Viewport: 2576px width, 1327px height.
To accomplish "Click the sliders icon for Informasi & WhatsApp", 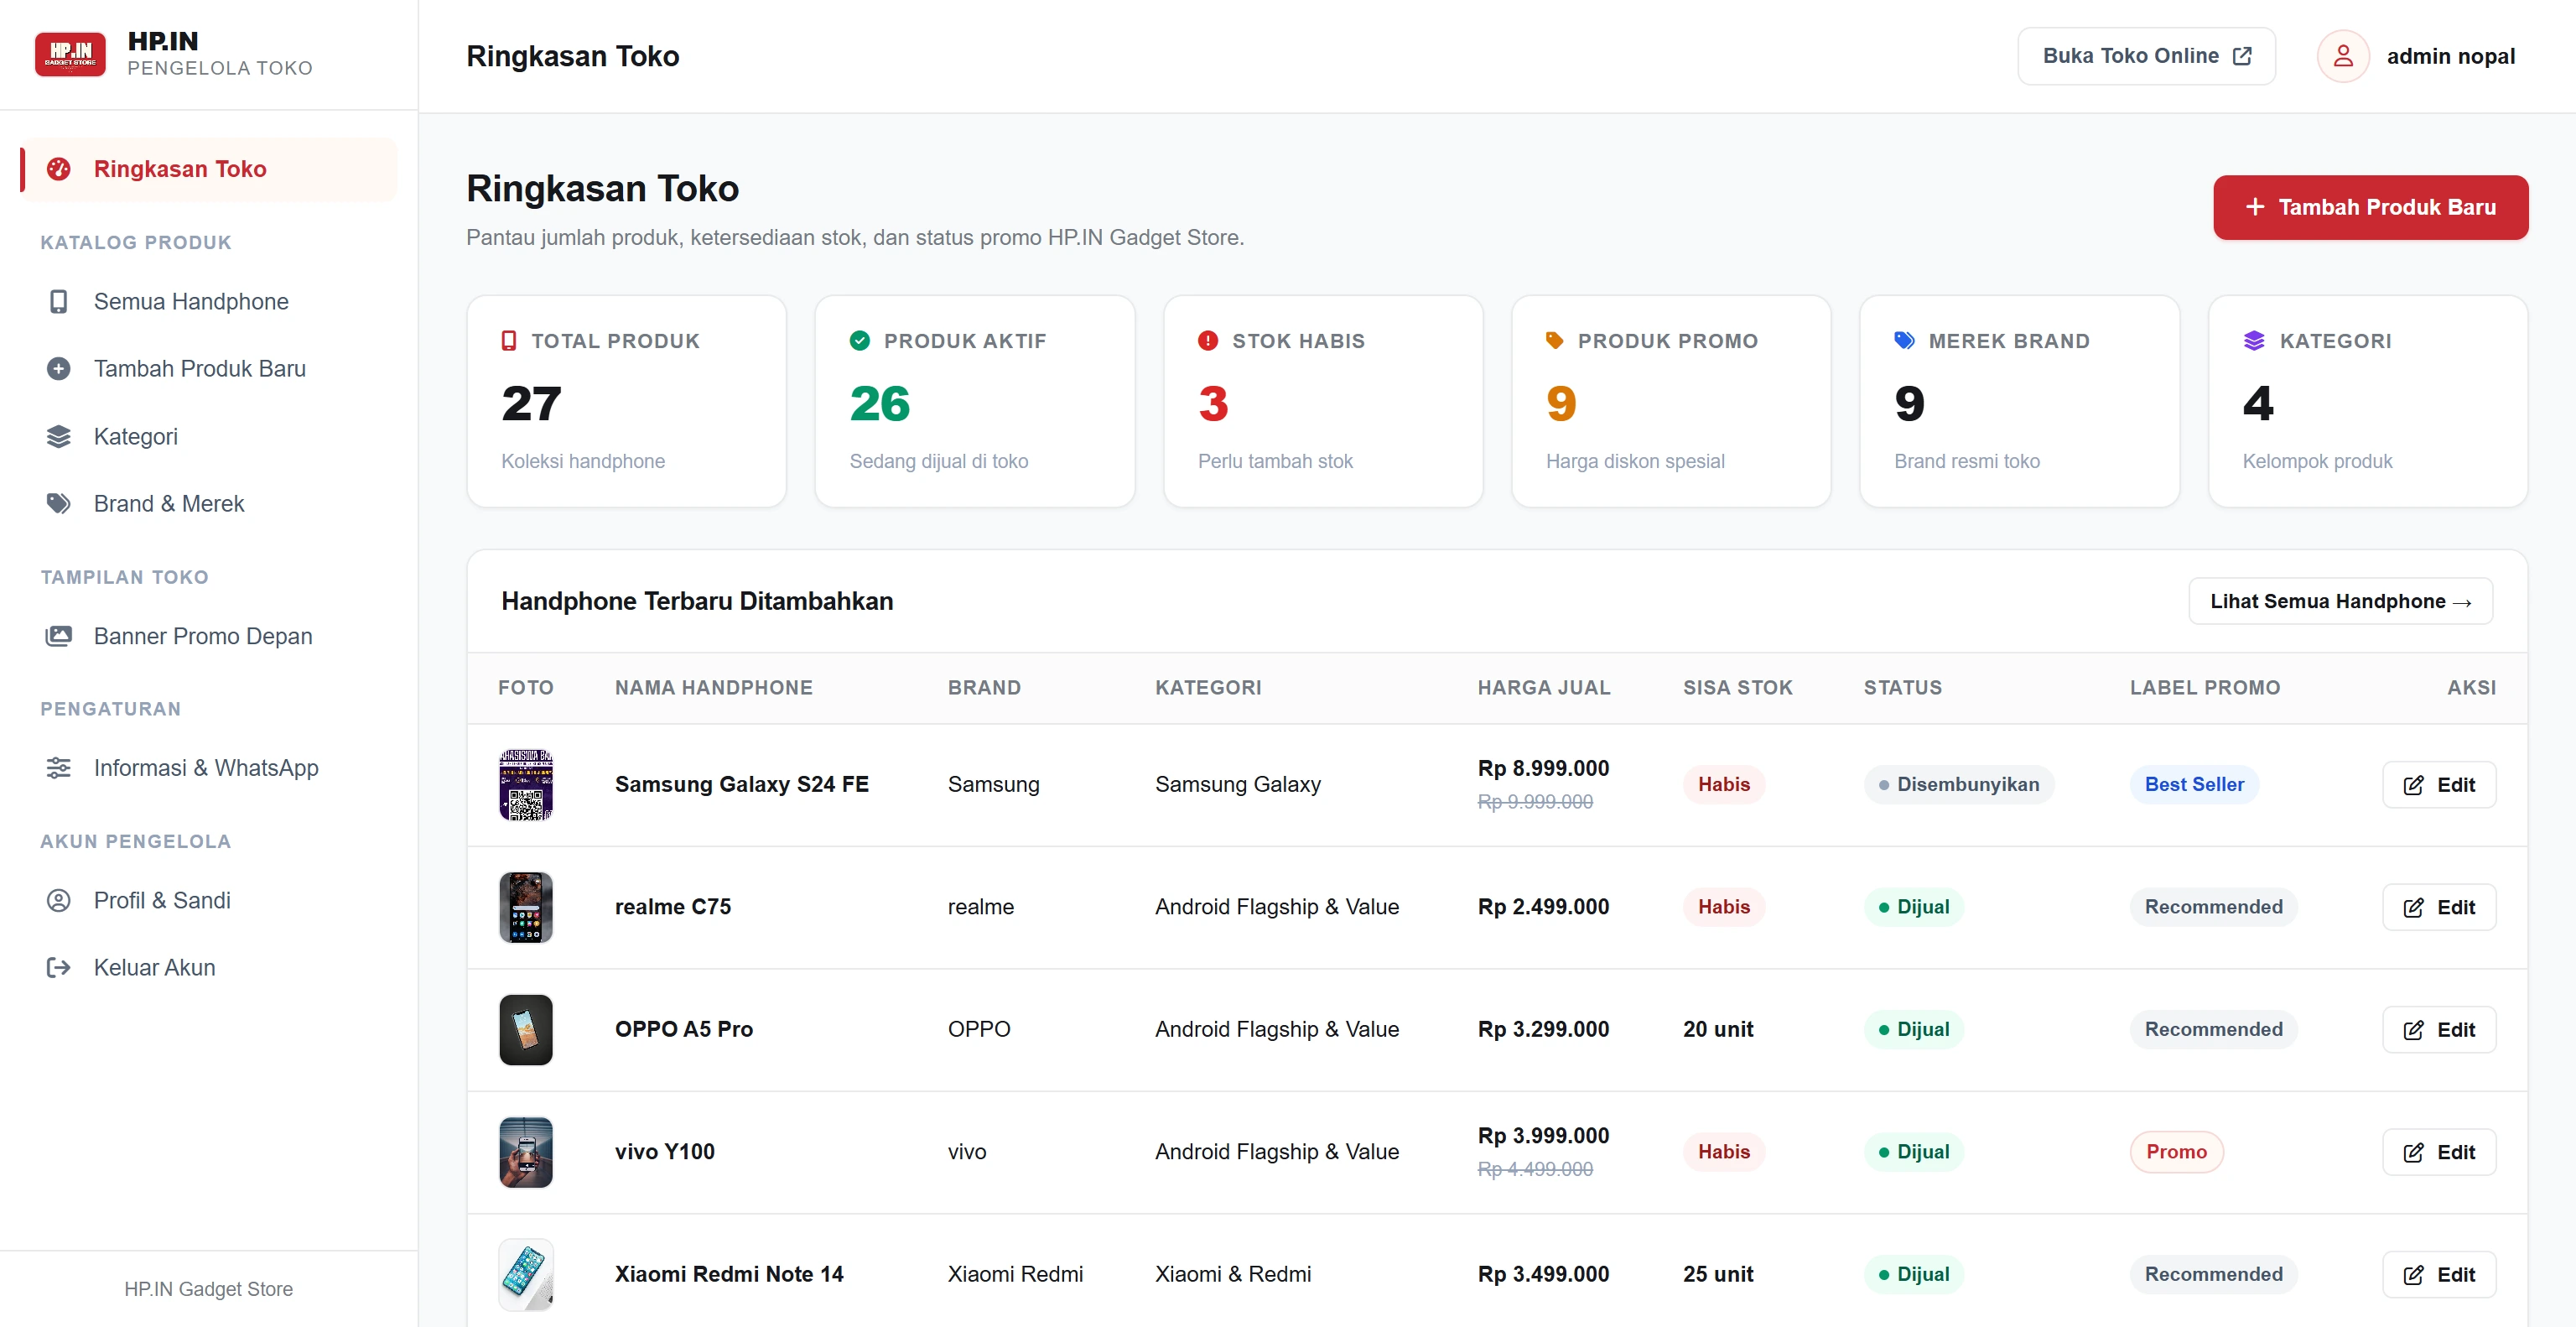I will (59, 768).
